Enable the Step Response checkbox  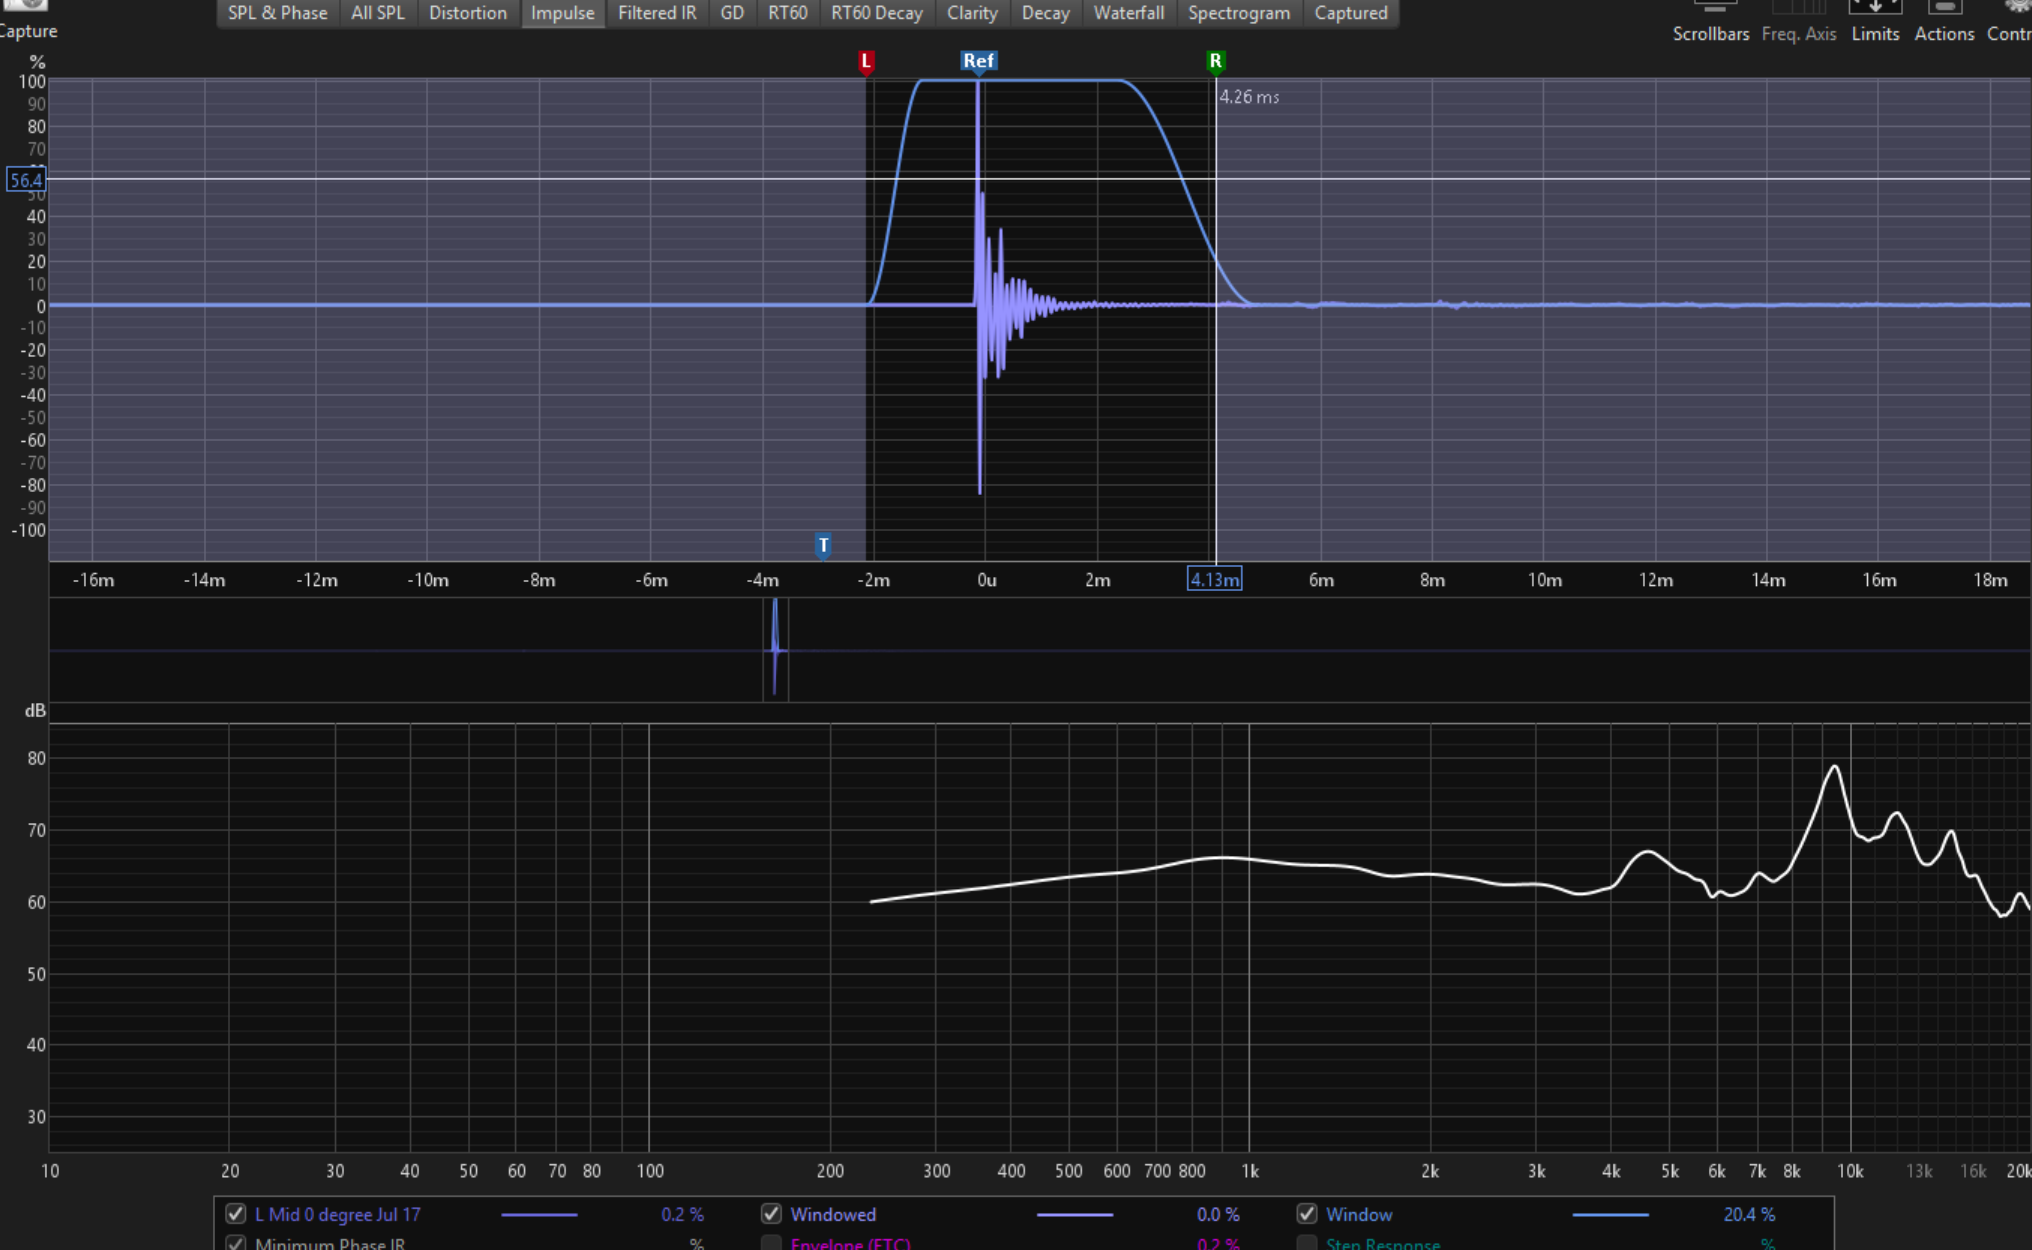(1307, 1243)
